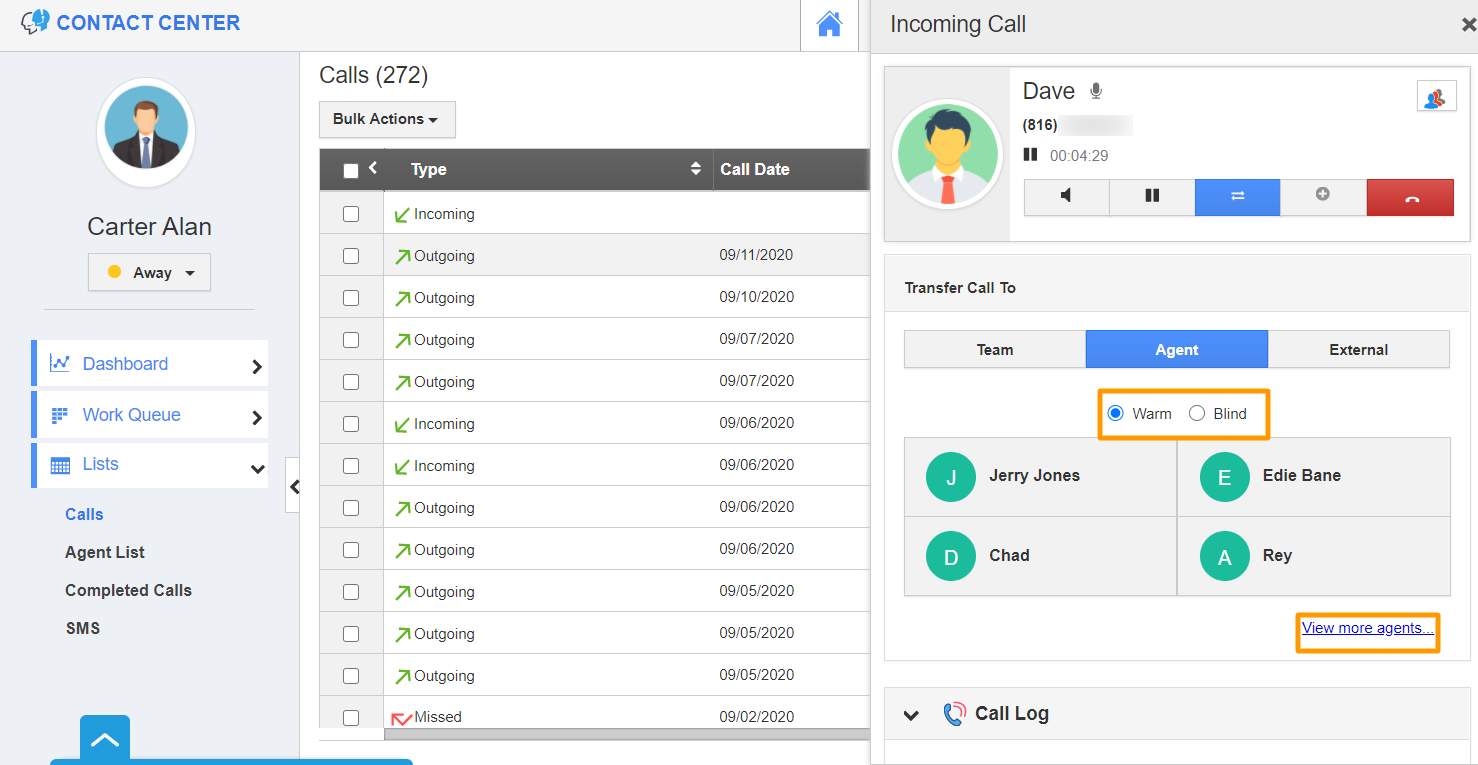Expand the Call Log section
Screen dimensions: 1478x765
click(x=911, y=714)
